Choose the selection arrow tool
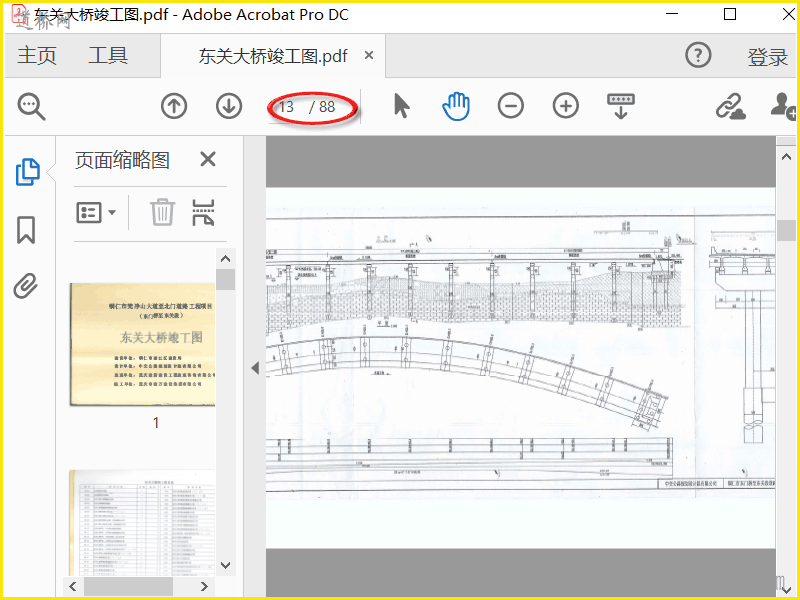Screen dimensions: 800x600 pos(402,106)
